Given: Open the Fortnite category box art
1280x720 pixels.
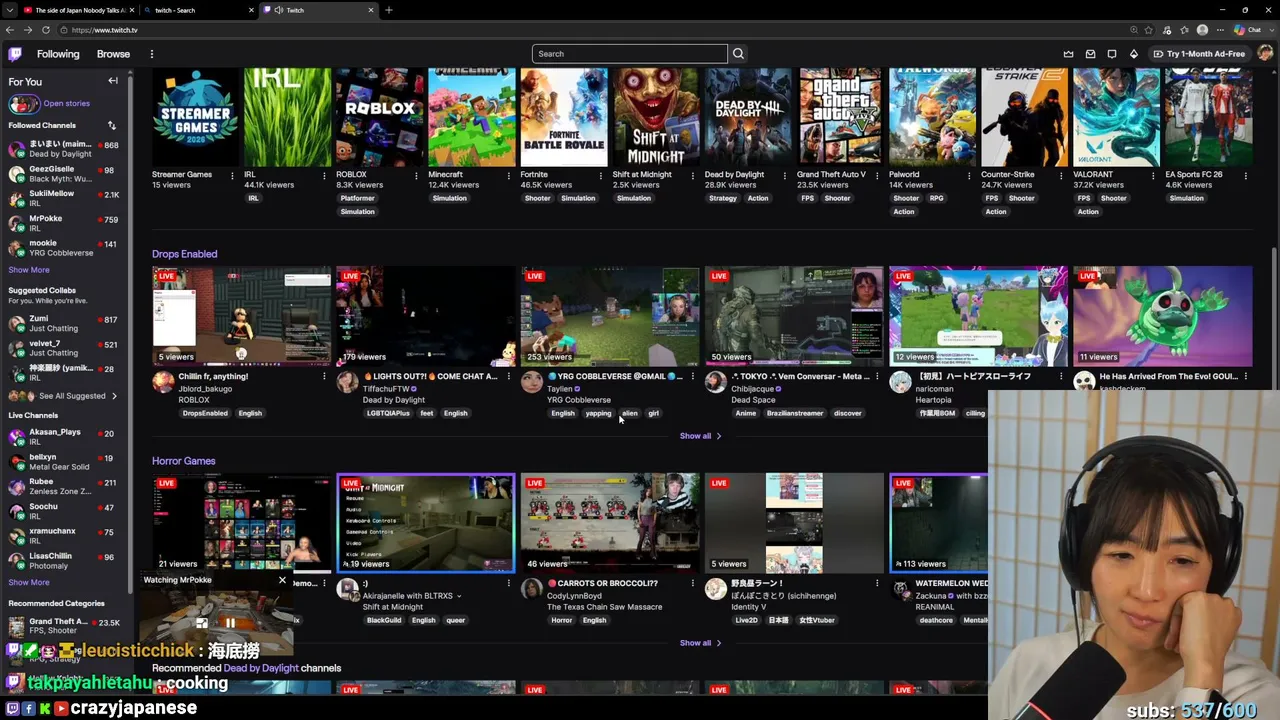Looking at the screenshot, I should (x=564, y=117).
